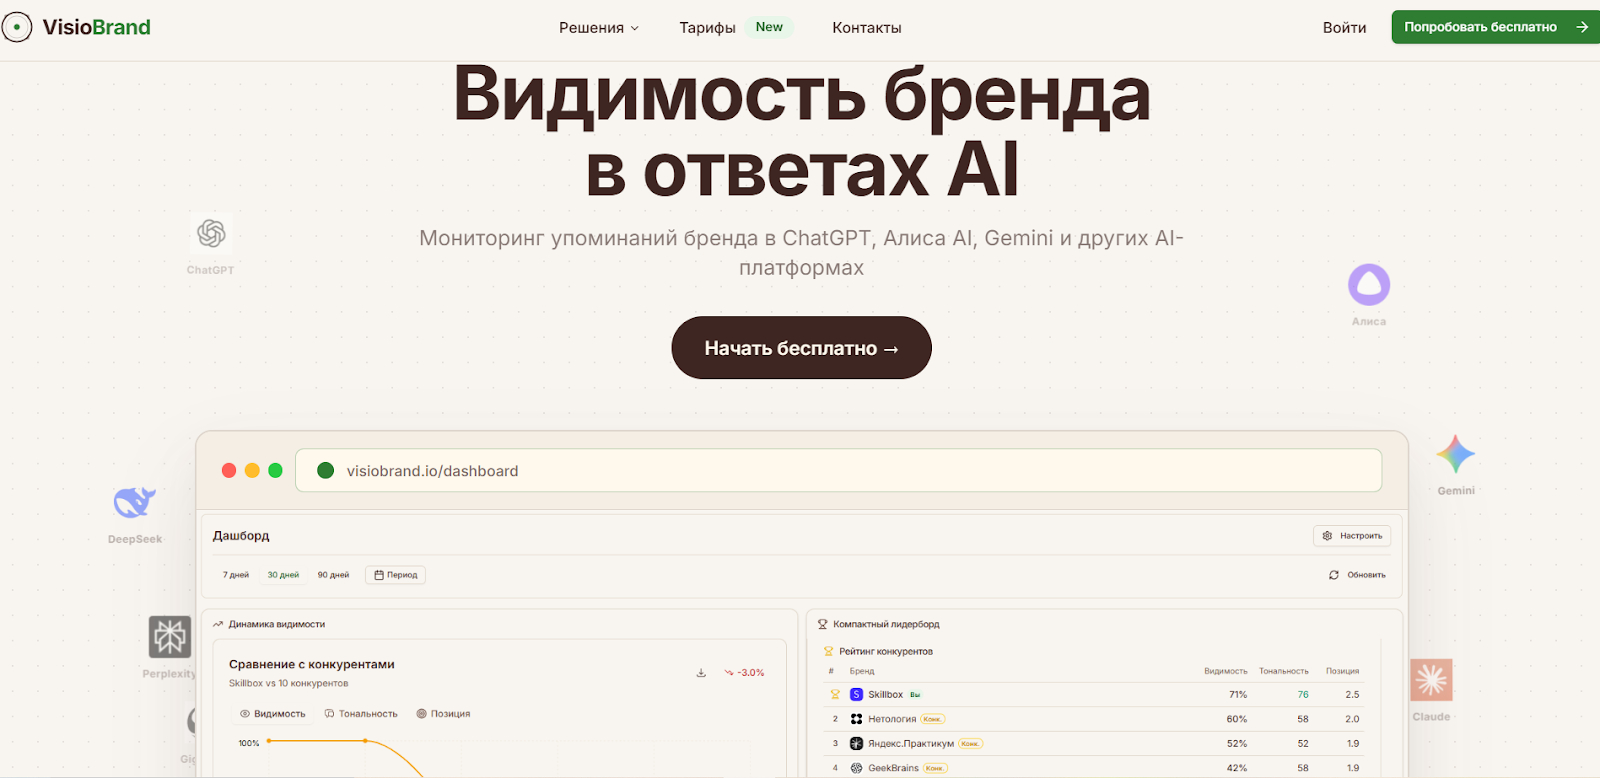Click the Попробовать бесплатно button
Image resolution: width=1600 pixels, height=778 pixels.
tap(1495, 27)
